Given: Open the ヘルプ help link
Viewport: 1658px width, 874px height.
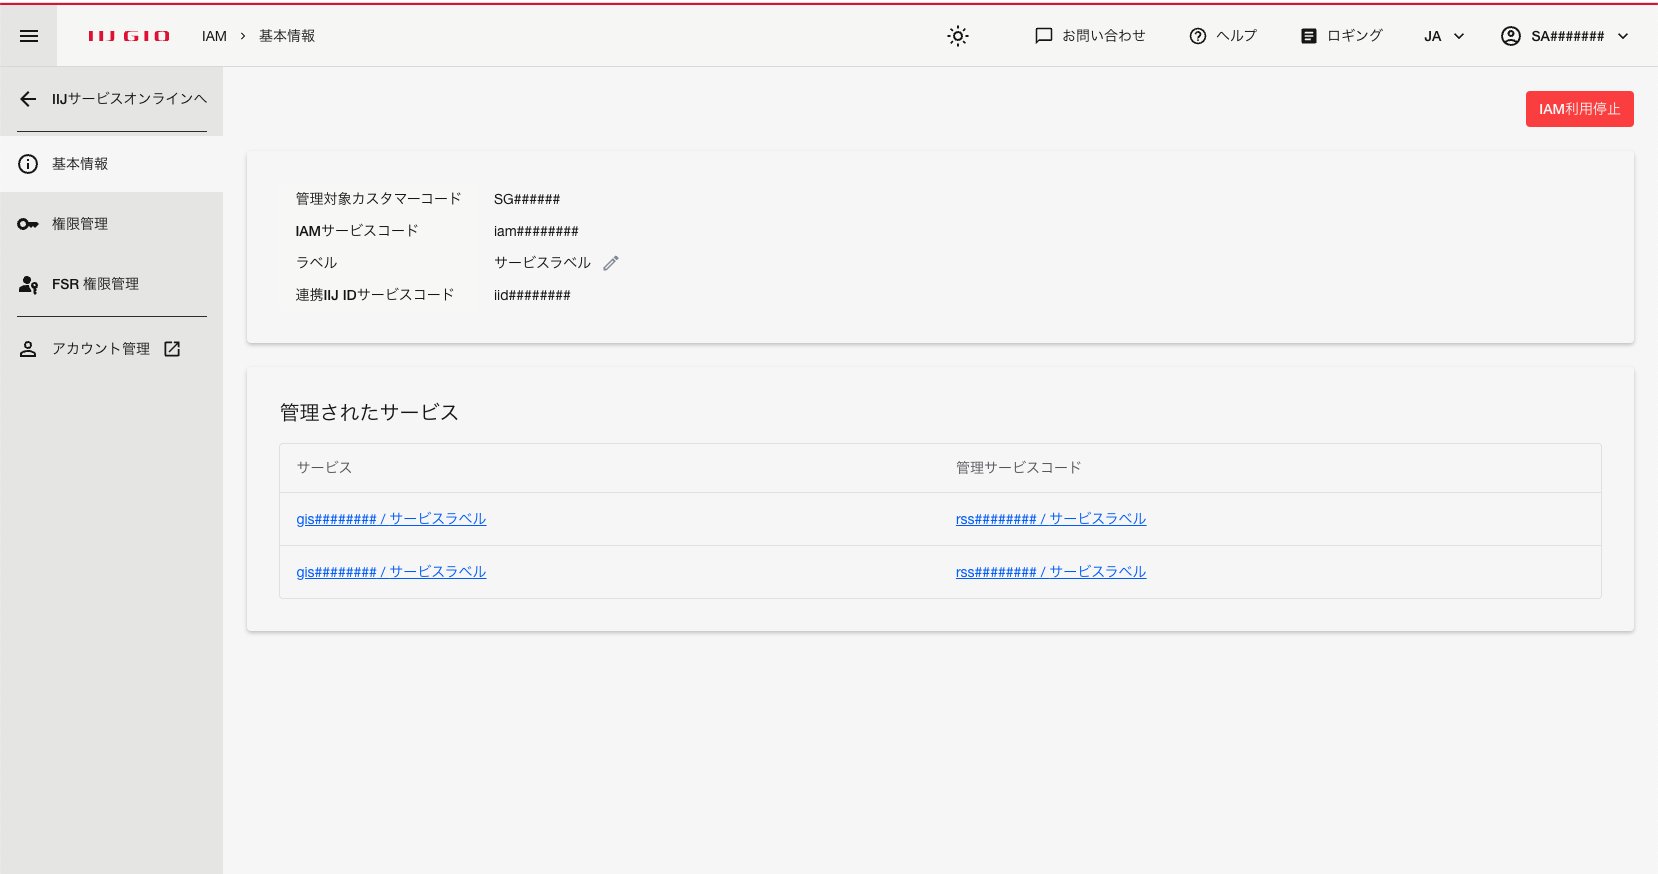Looking at the screenshot, I should coord(1222,36).
